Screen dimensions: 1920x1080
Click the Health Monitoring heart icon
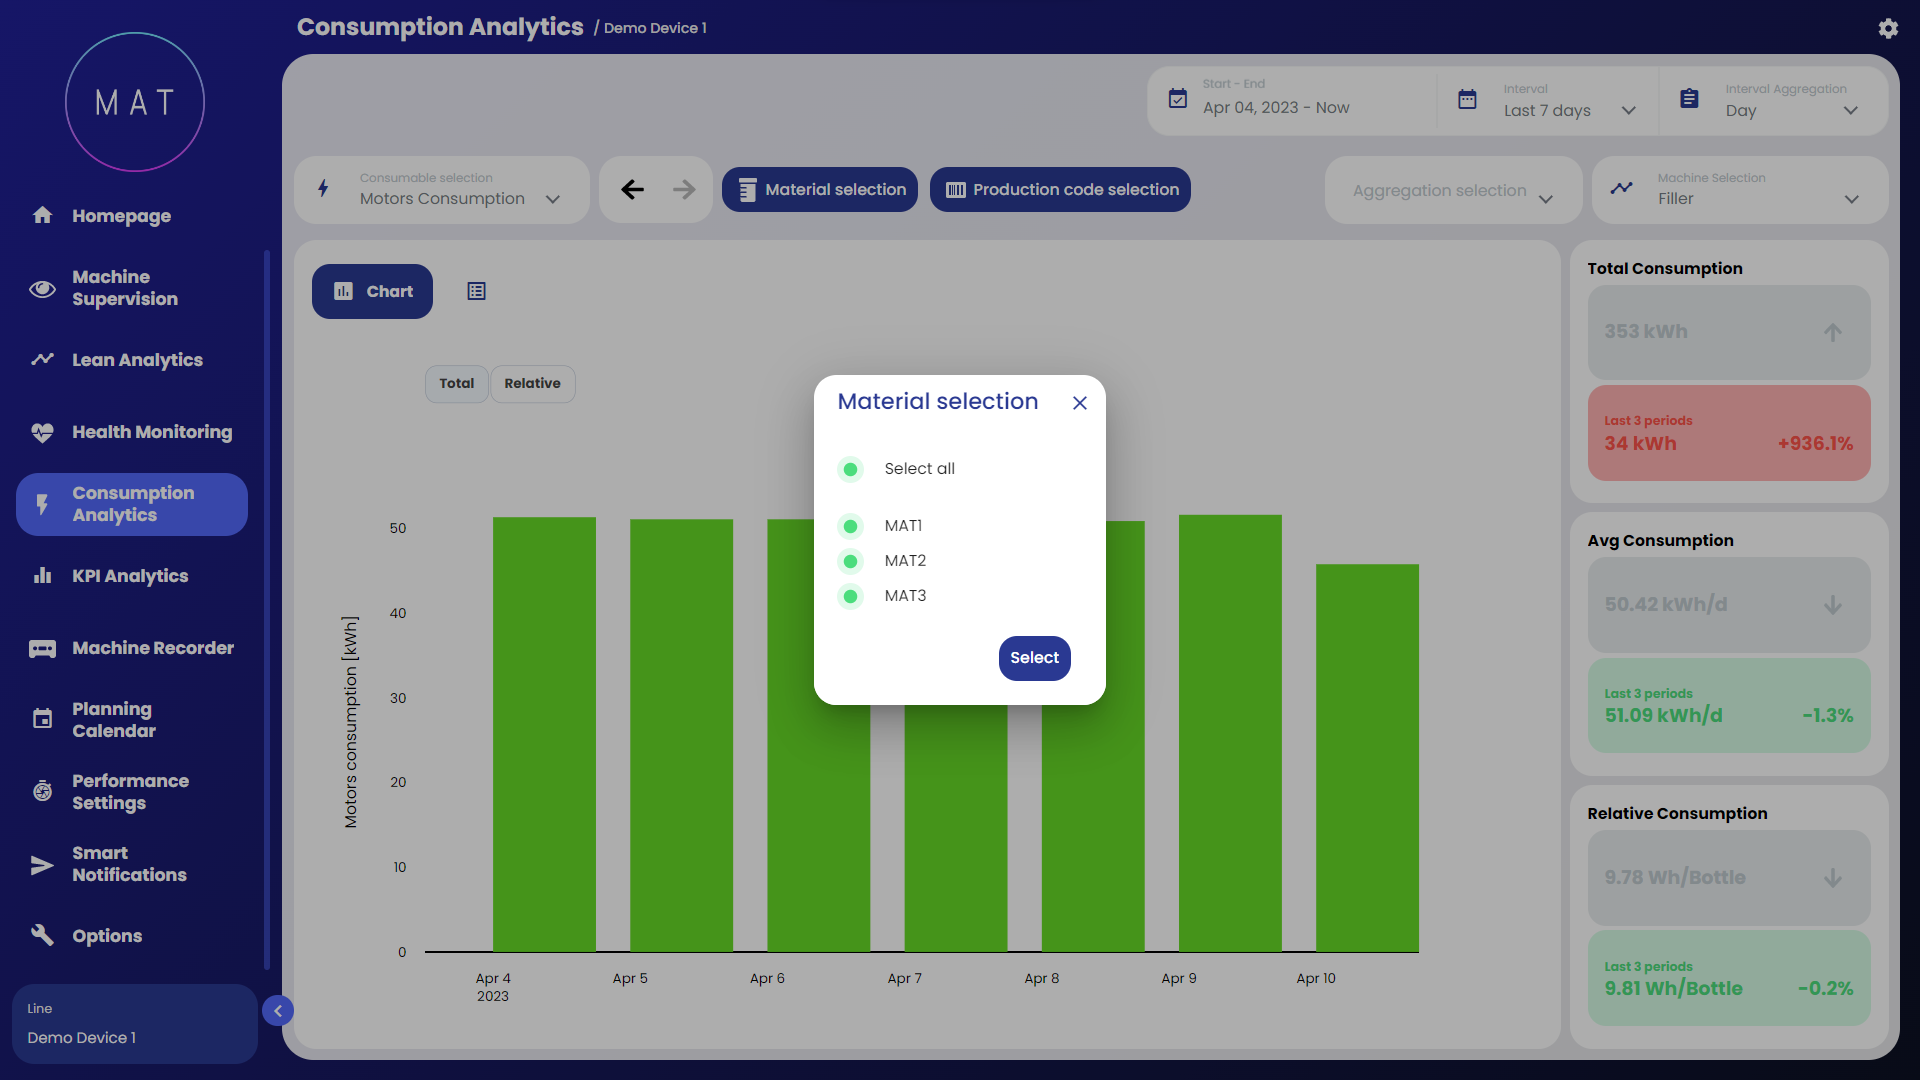click(x=42, y=432)
